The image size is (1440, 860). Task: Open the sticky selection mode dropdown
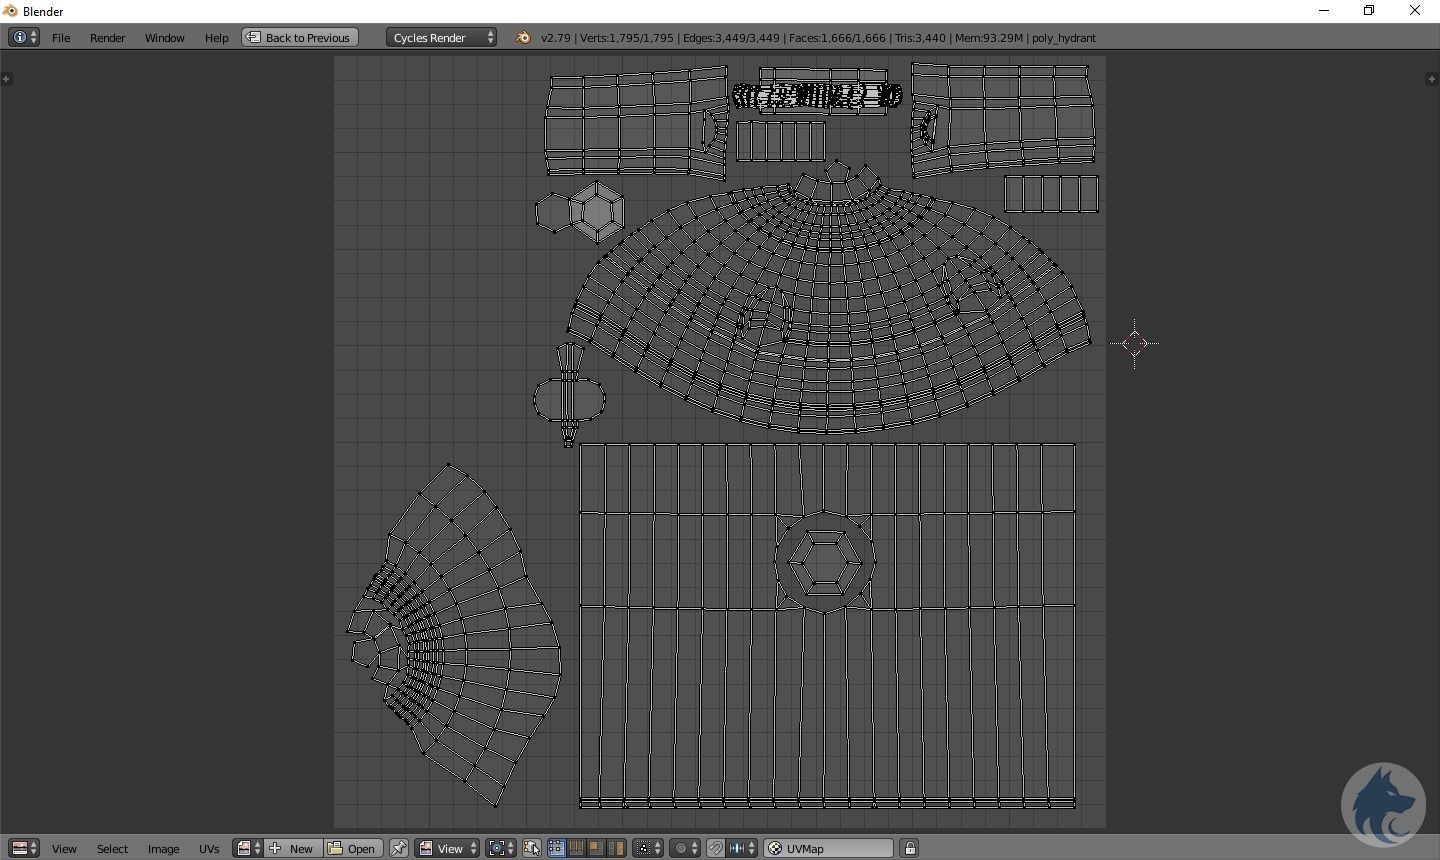coord(647,848)
